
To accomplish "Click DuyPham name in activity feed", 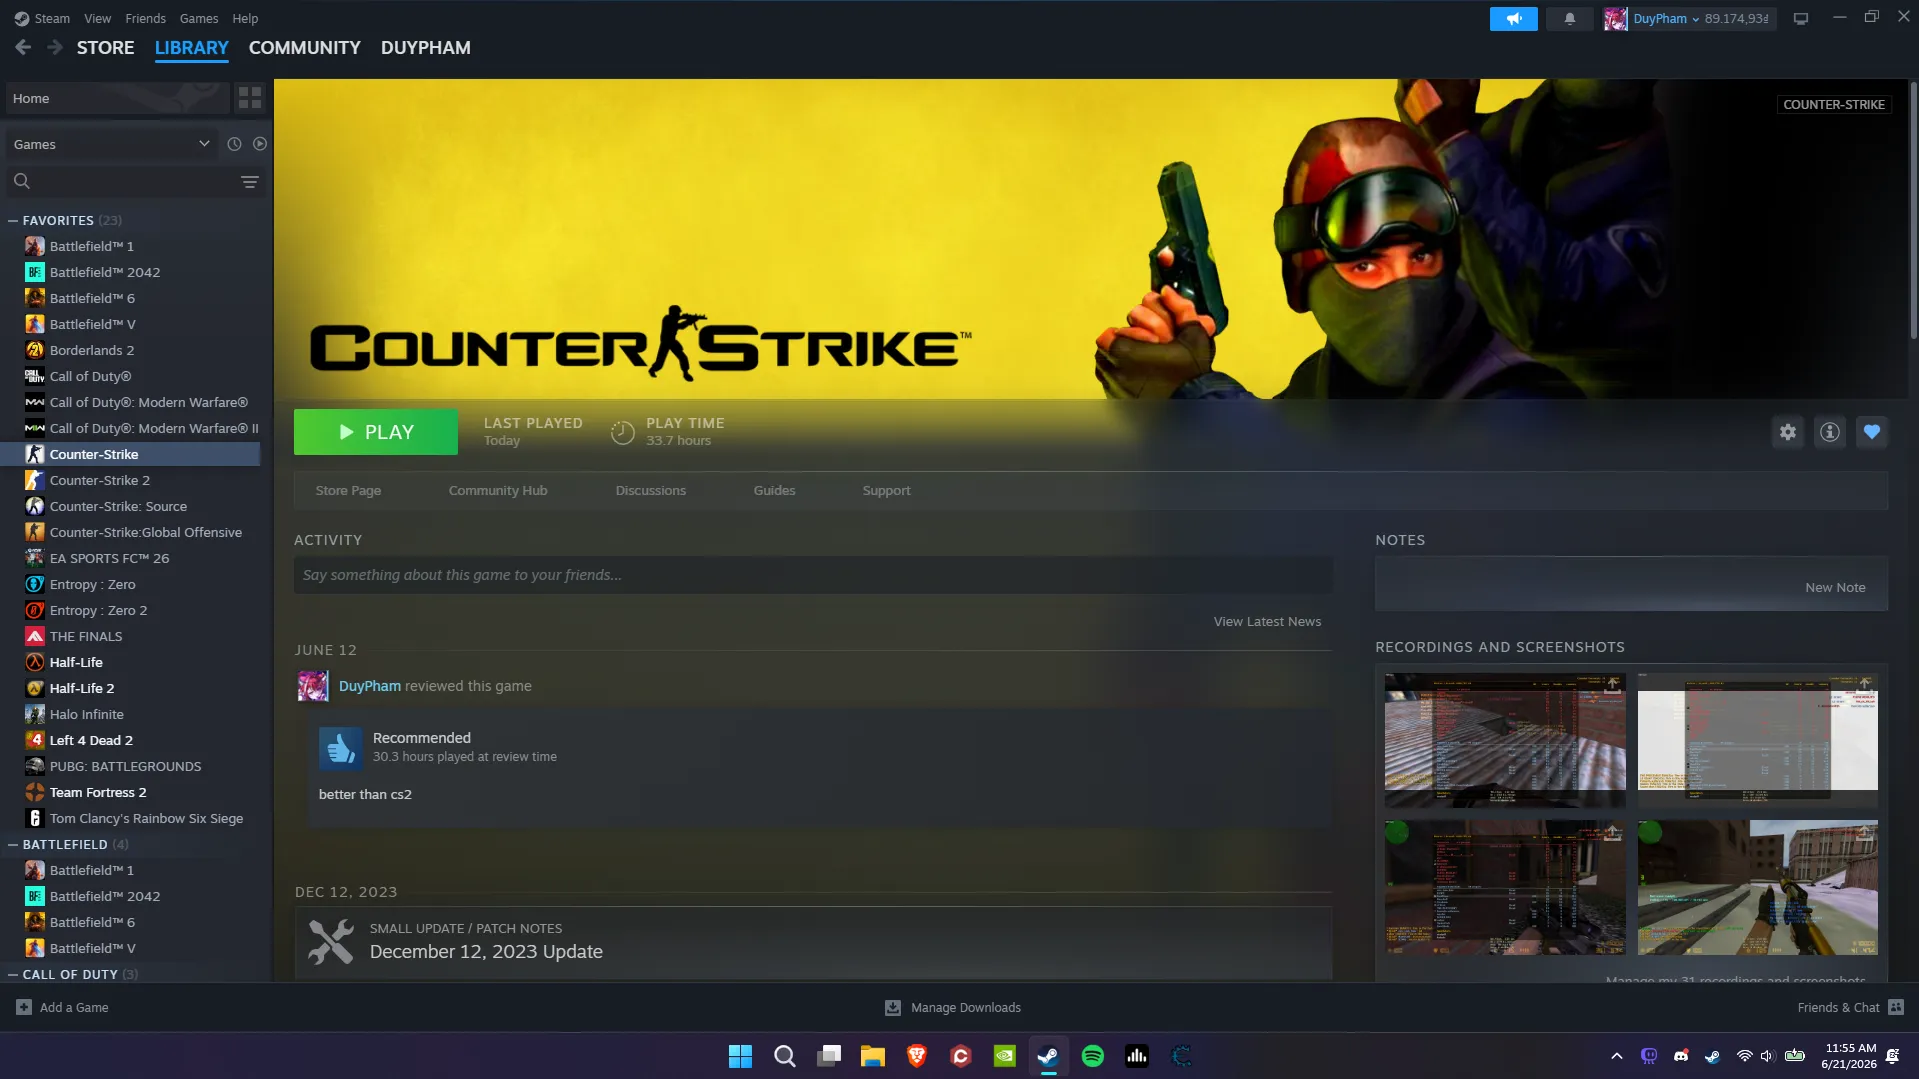I will (369, 686).
